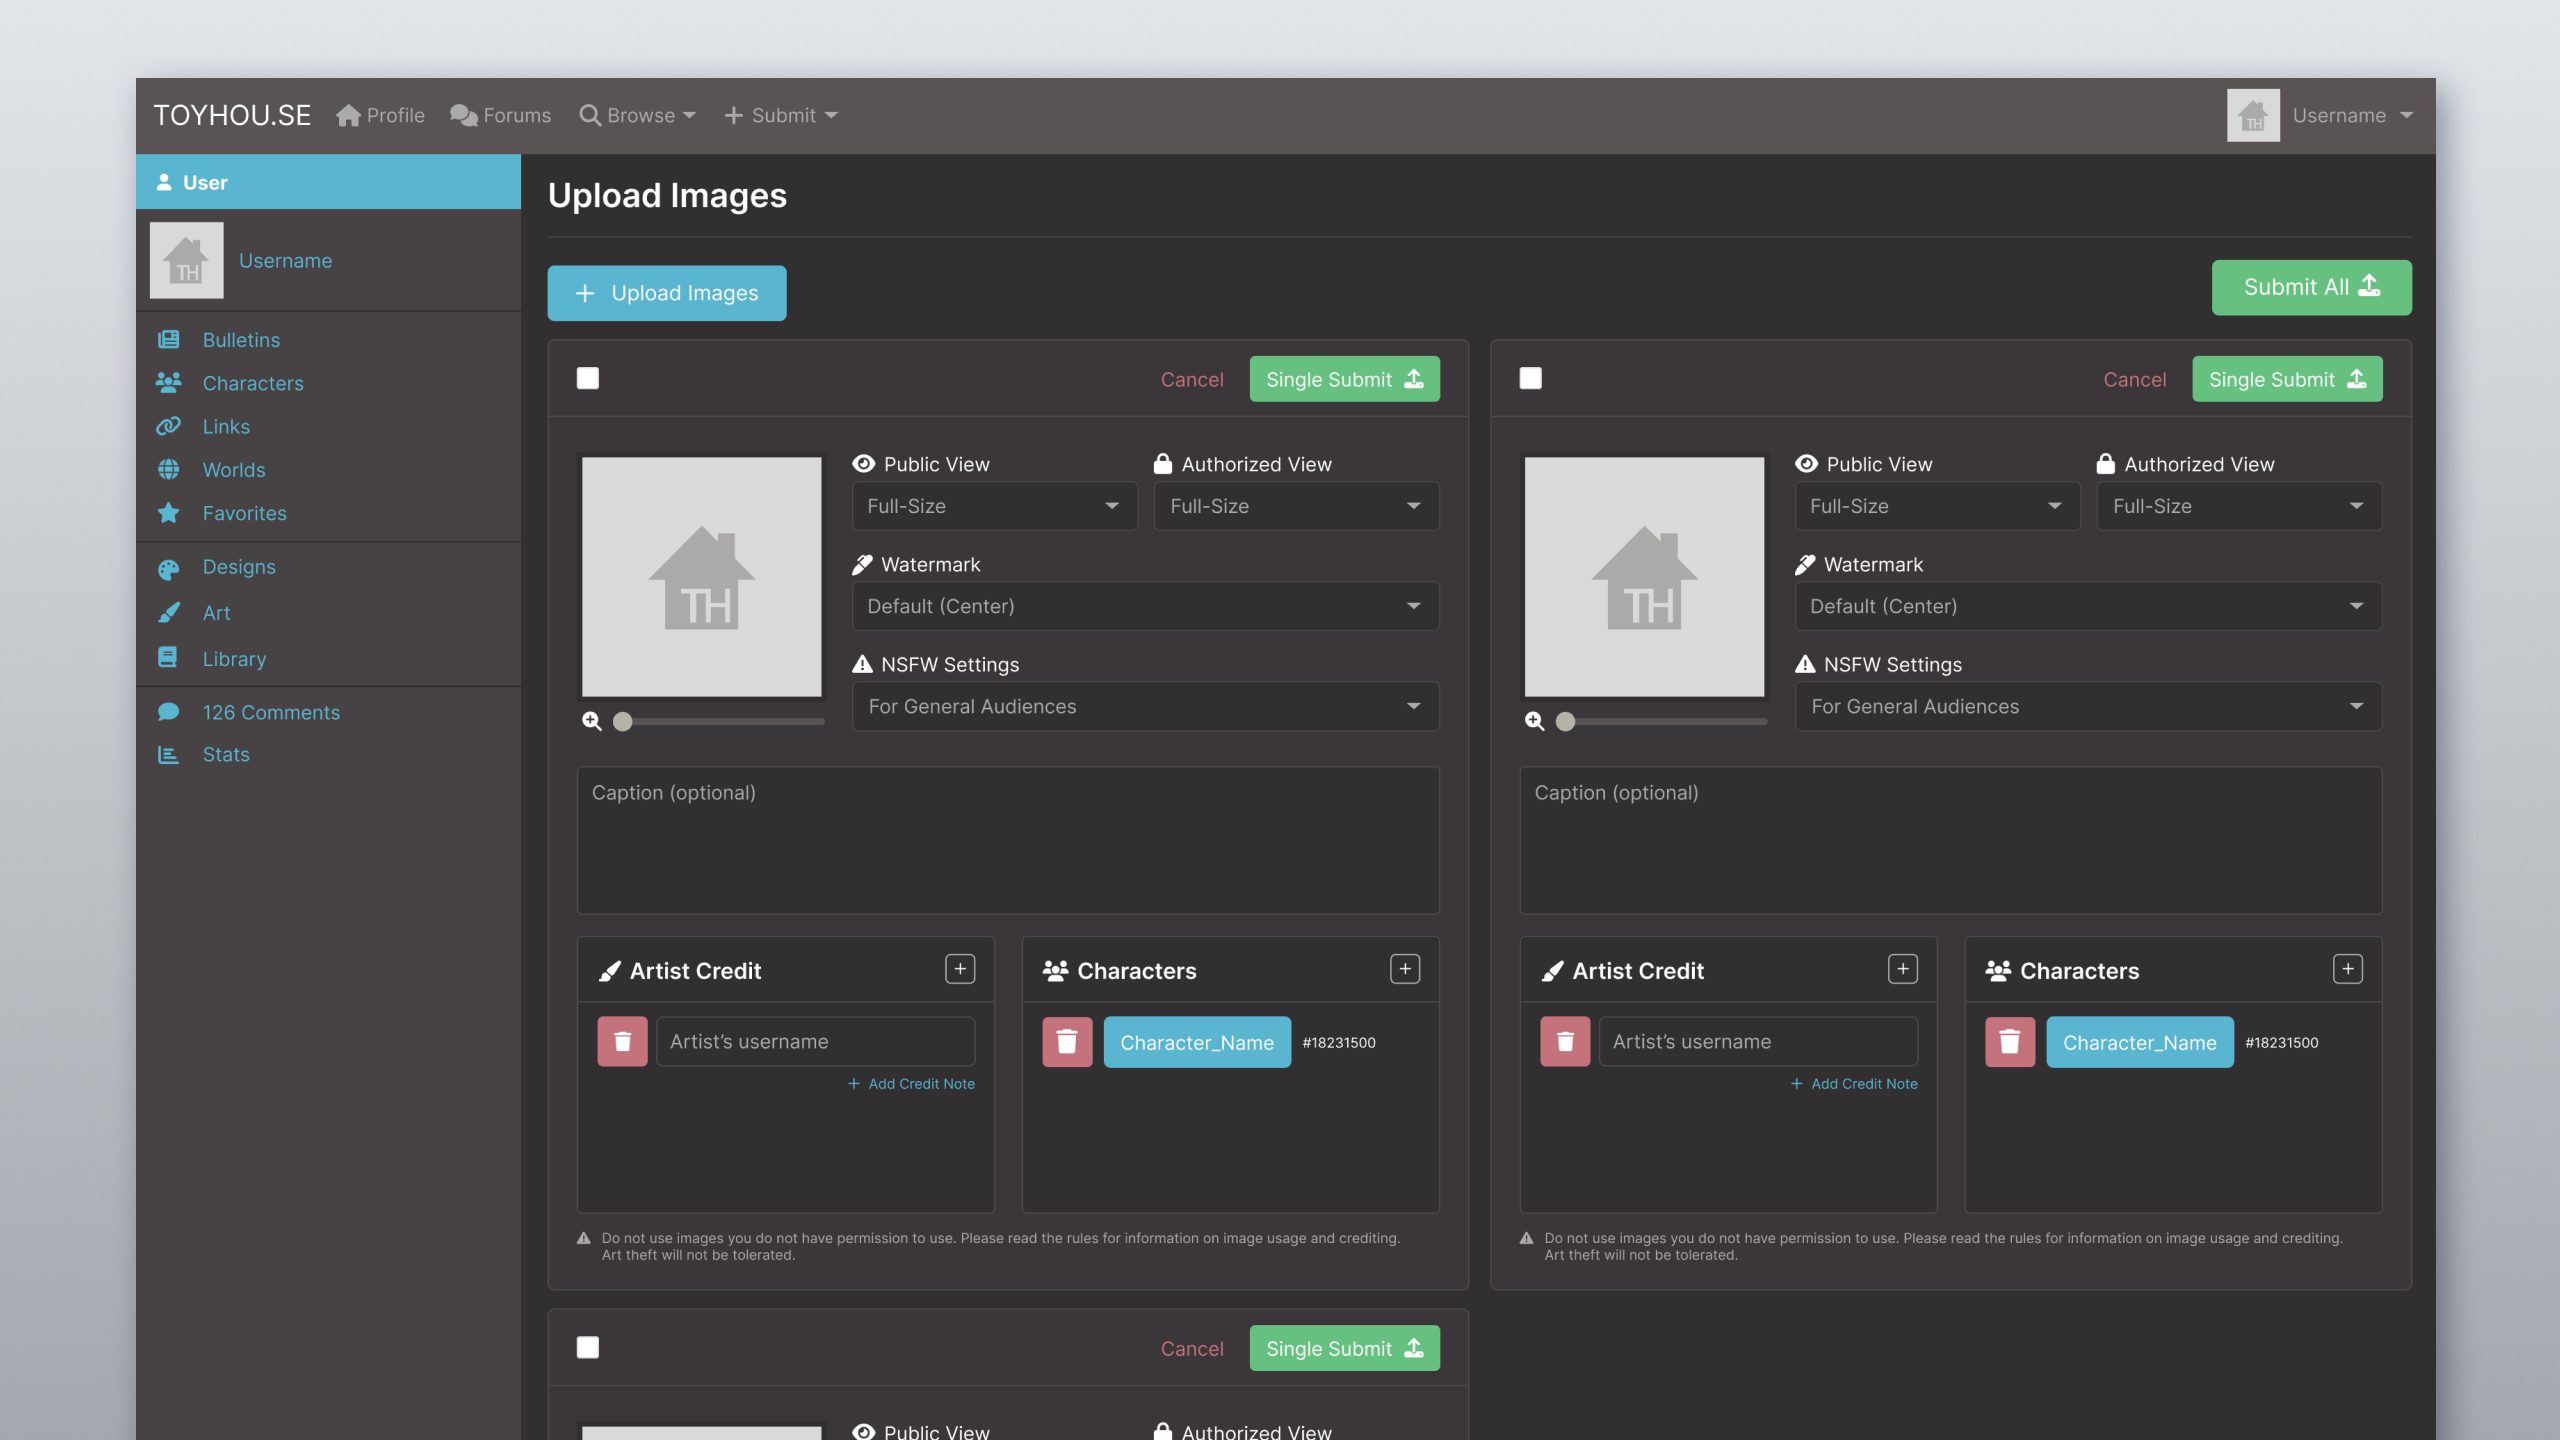The height and width of the screenshot is (1440, 2560).
Task: Open the Submit menu
Action: (x=781, y=116)
